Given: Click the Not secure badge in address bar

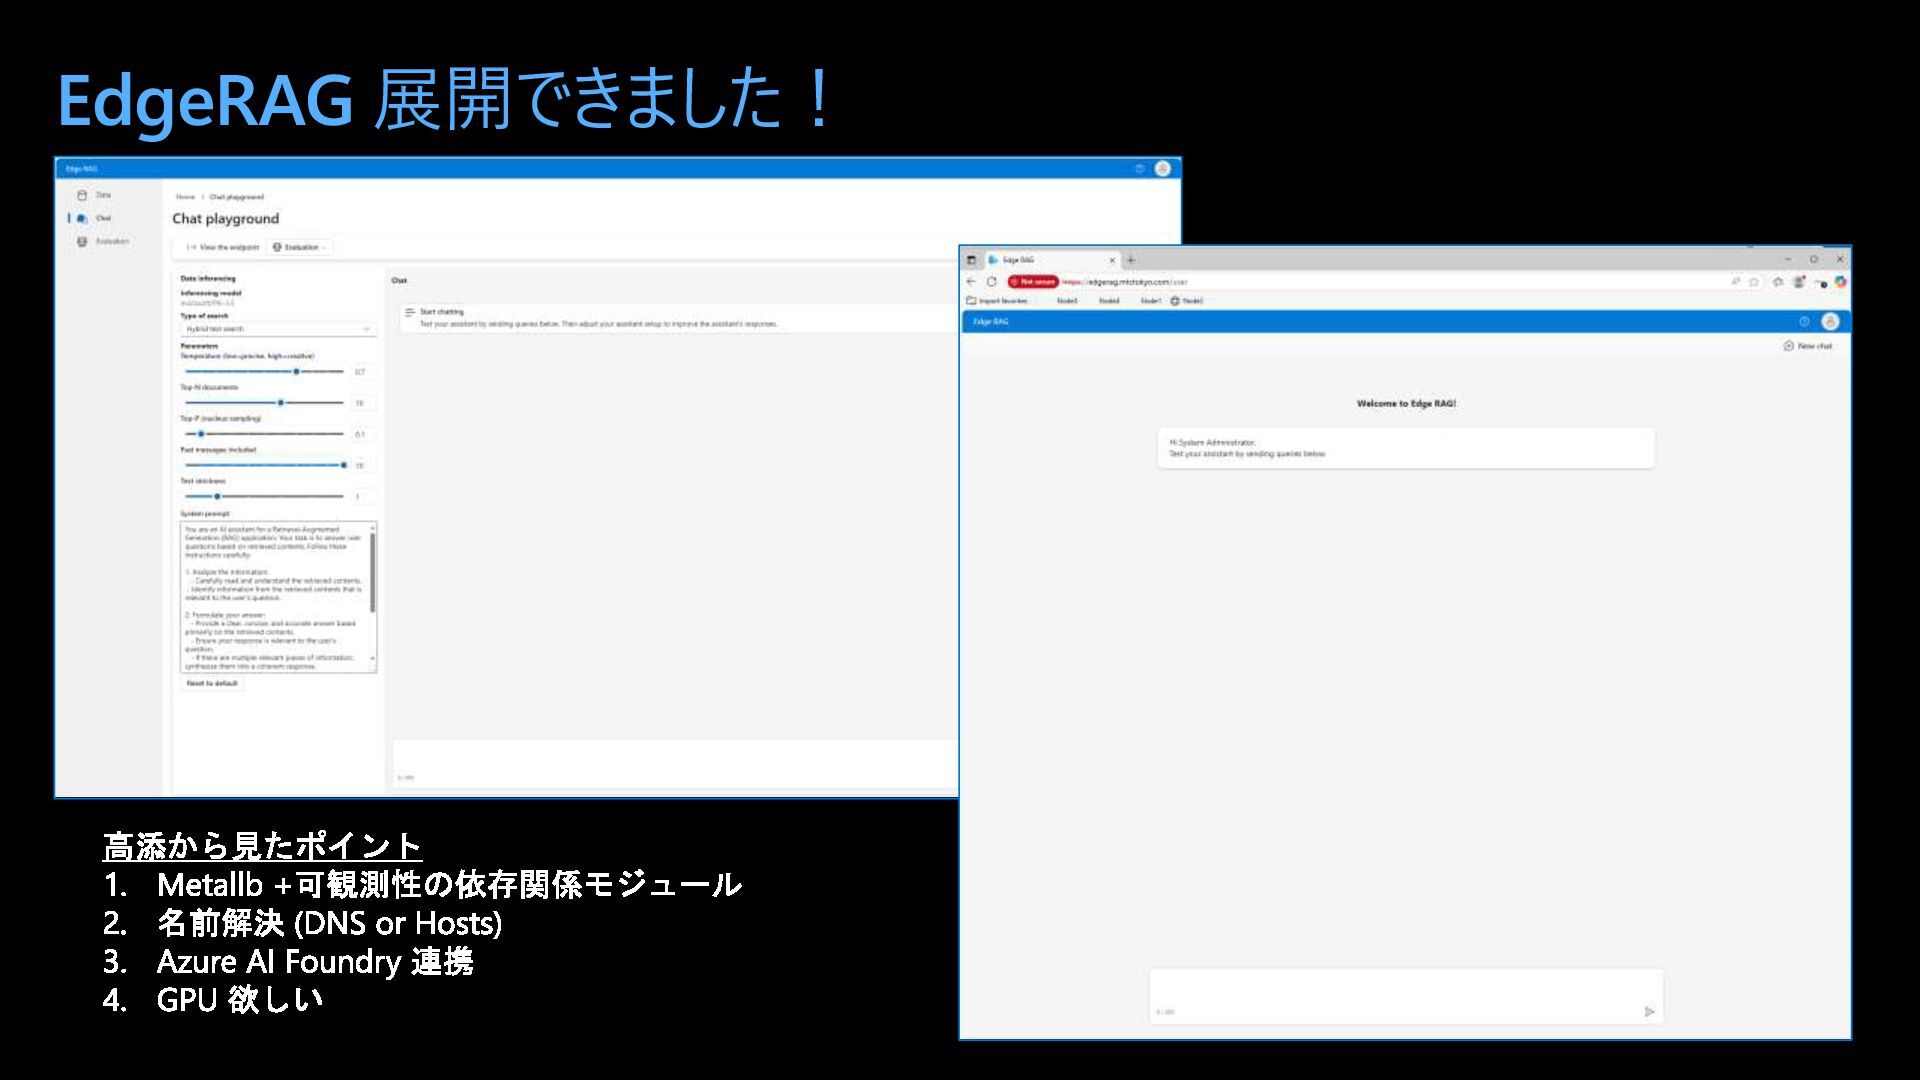Looking at the screenshot, I should point(1032,282).
